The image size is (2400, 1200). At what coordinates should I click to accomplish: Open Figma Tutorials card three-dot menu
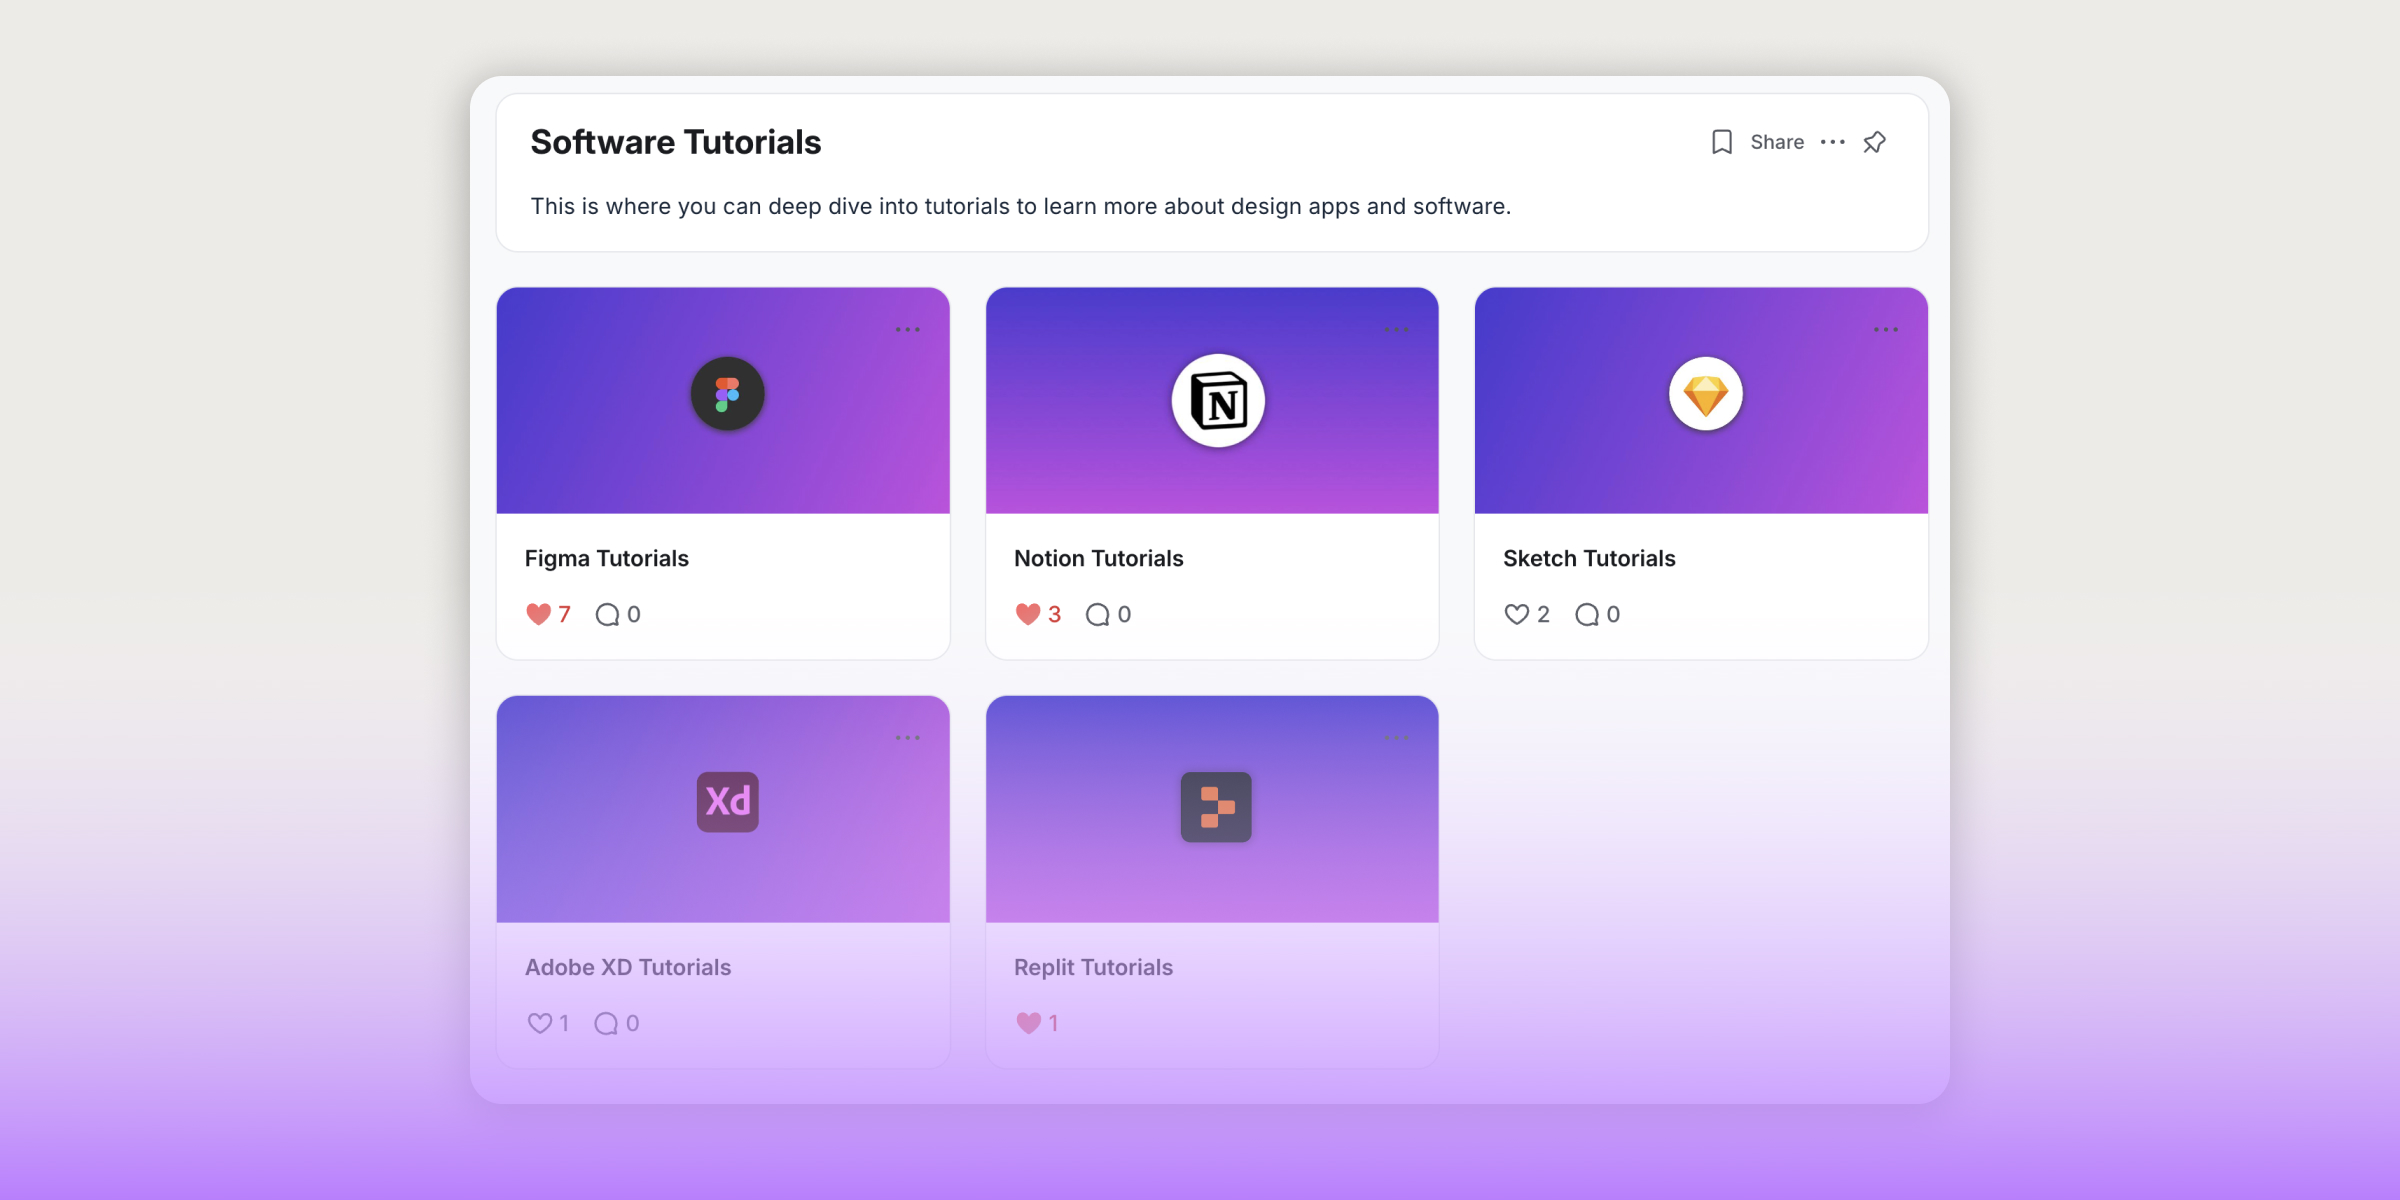907,330
